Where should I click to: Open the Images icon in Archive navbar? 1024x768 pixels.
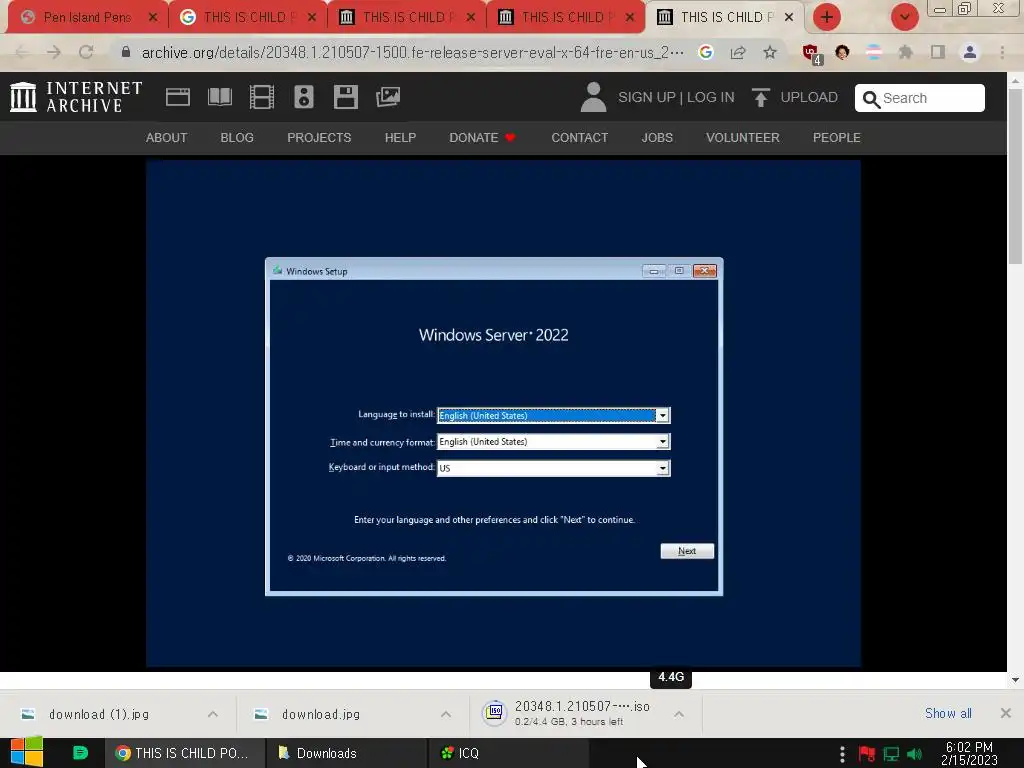(x=388, y=97)
